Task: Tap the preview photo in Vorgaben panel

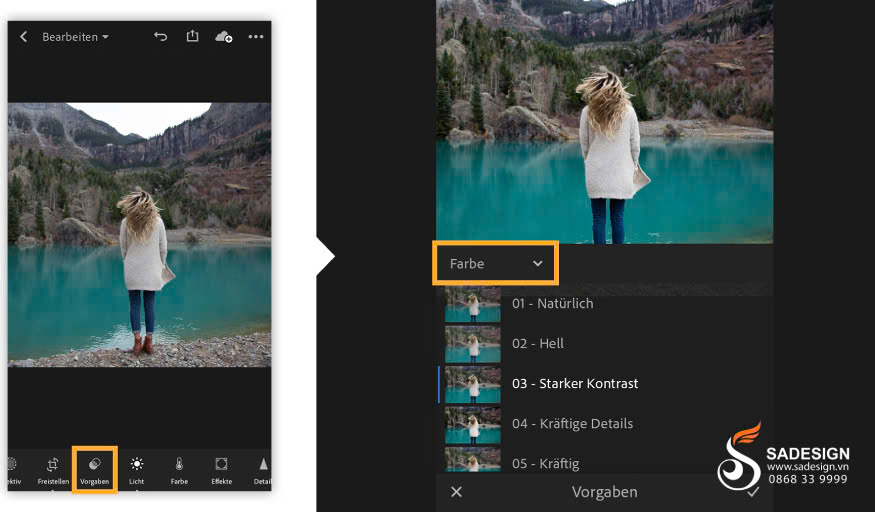Action: point(604,122)
